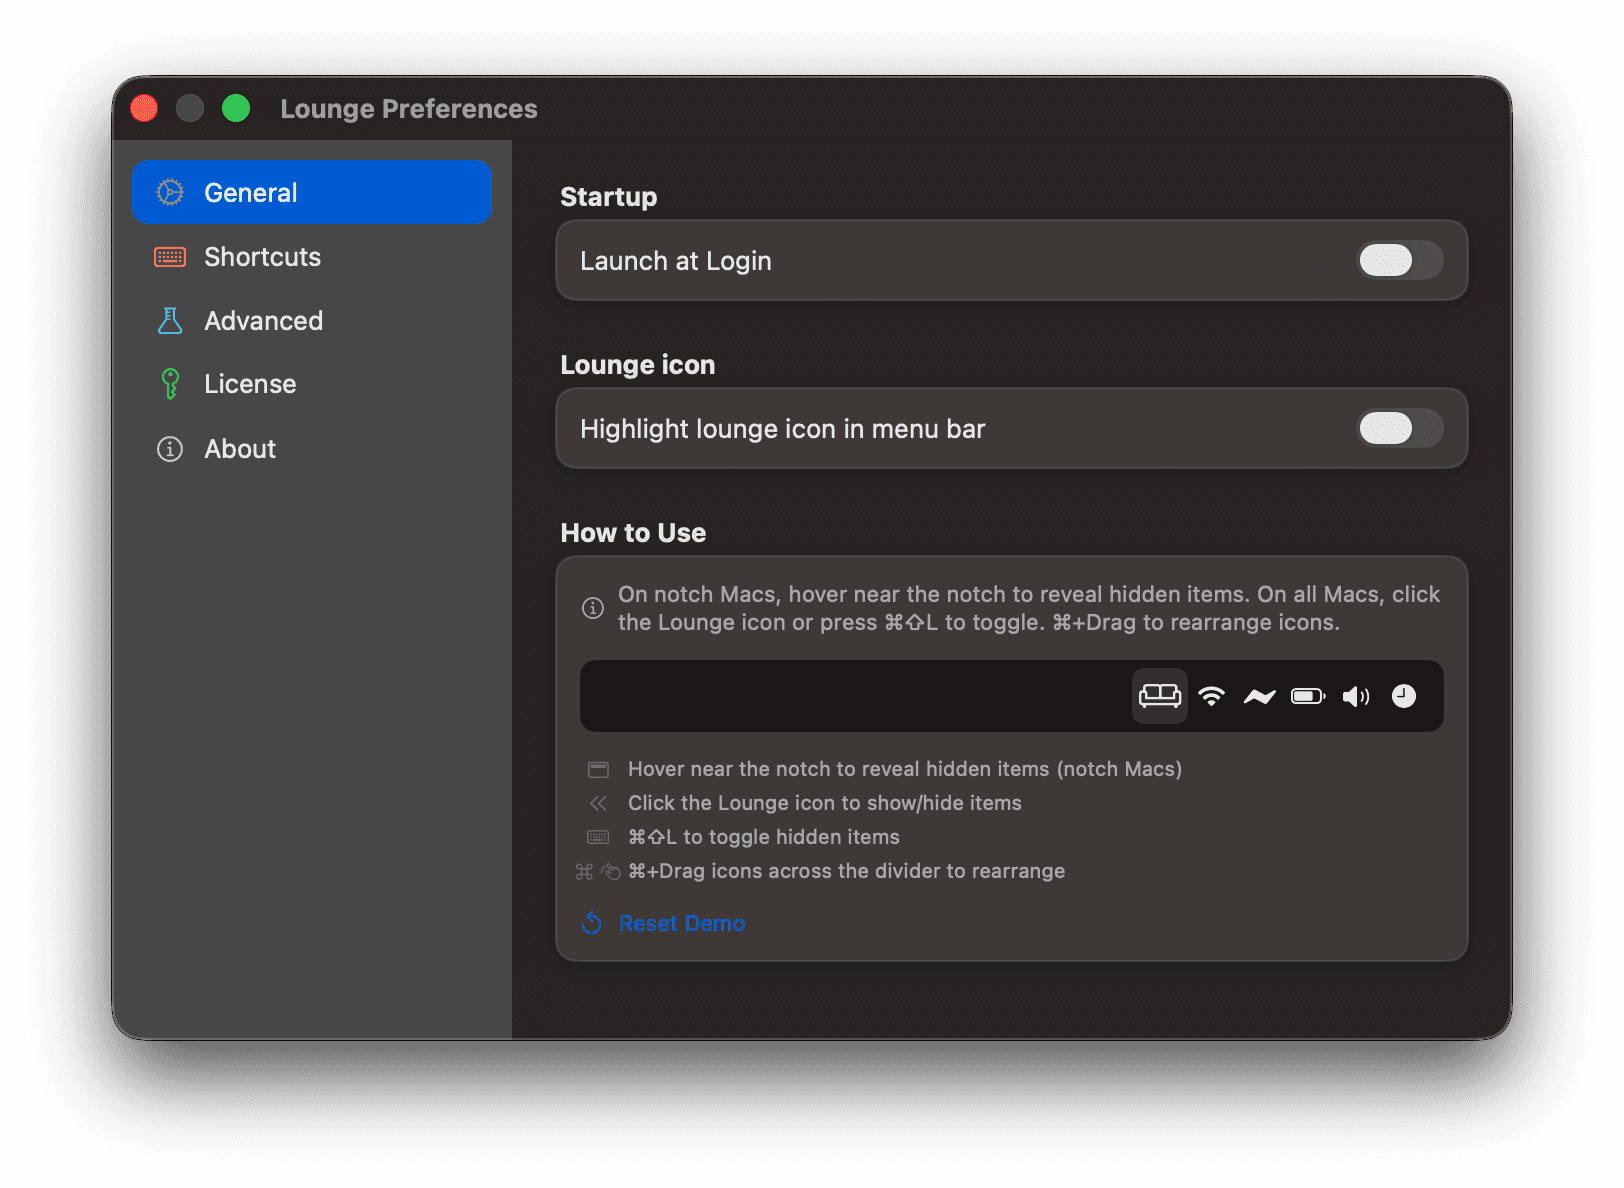Enable the Launch at Login switch

(x=1399, y=261)
